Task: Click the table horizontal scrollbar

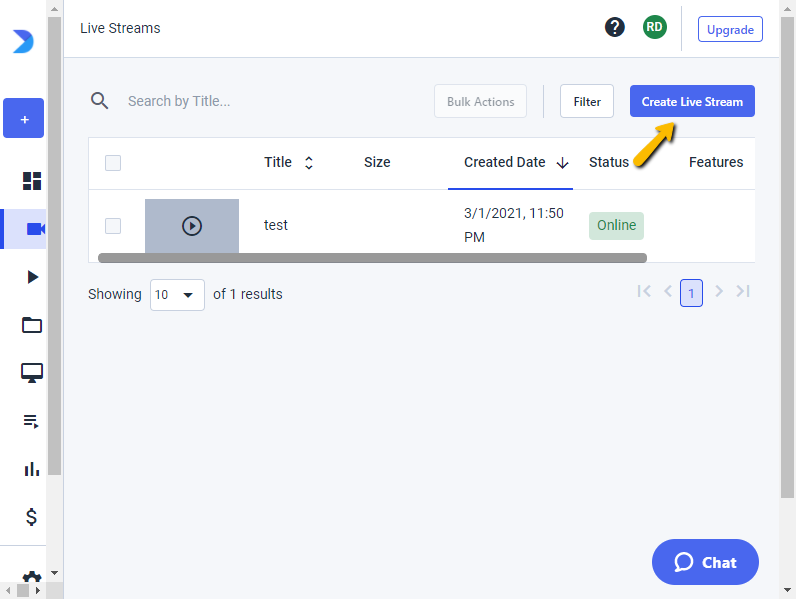Action: click(372, 258)
